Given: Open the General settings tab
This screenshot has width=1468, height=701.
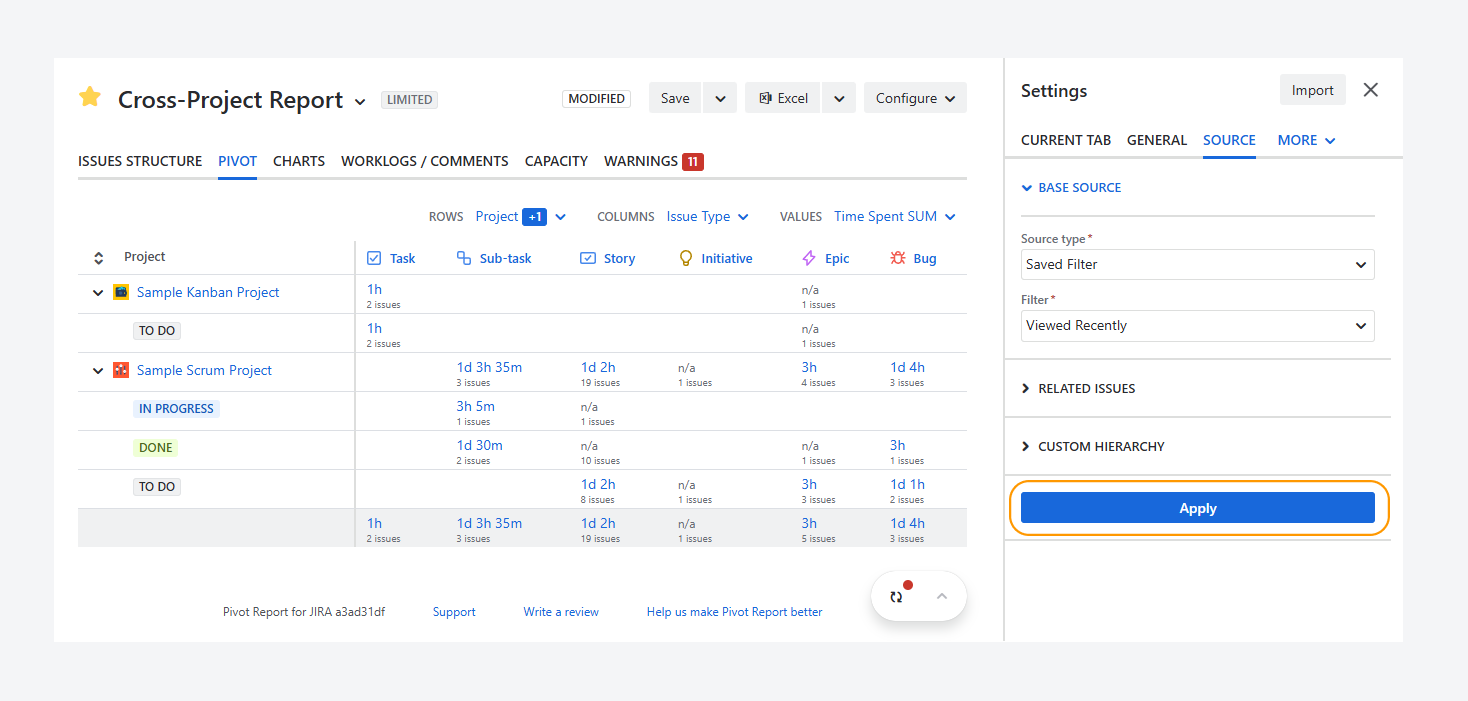Looking at the screenshot, I should click(1157, 140).
